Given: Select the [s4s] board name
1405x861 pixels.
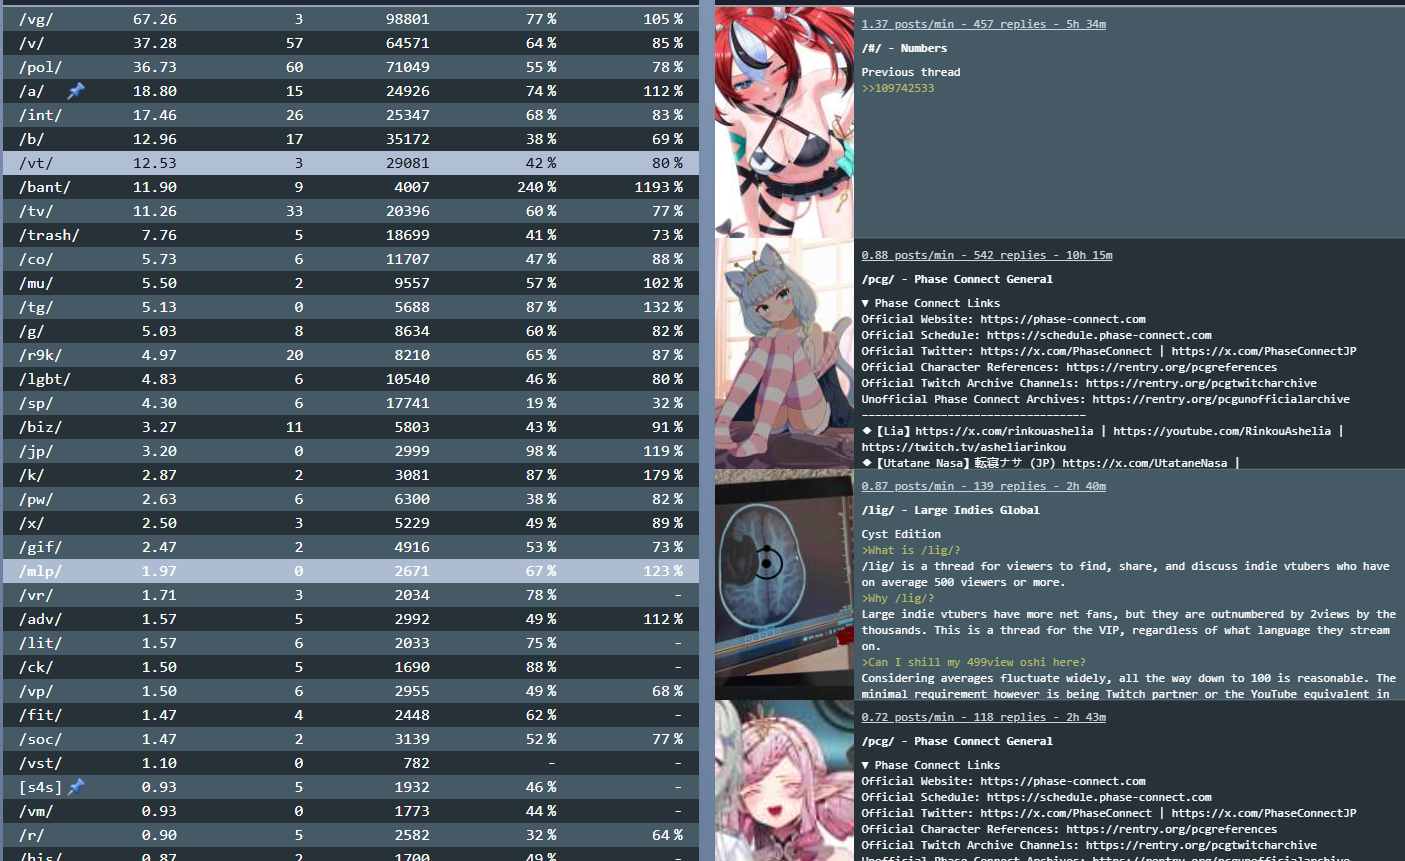Looking at the screenshot, I should pos(40,787).
